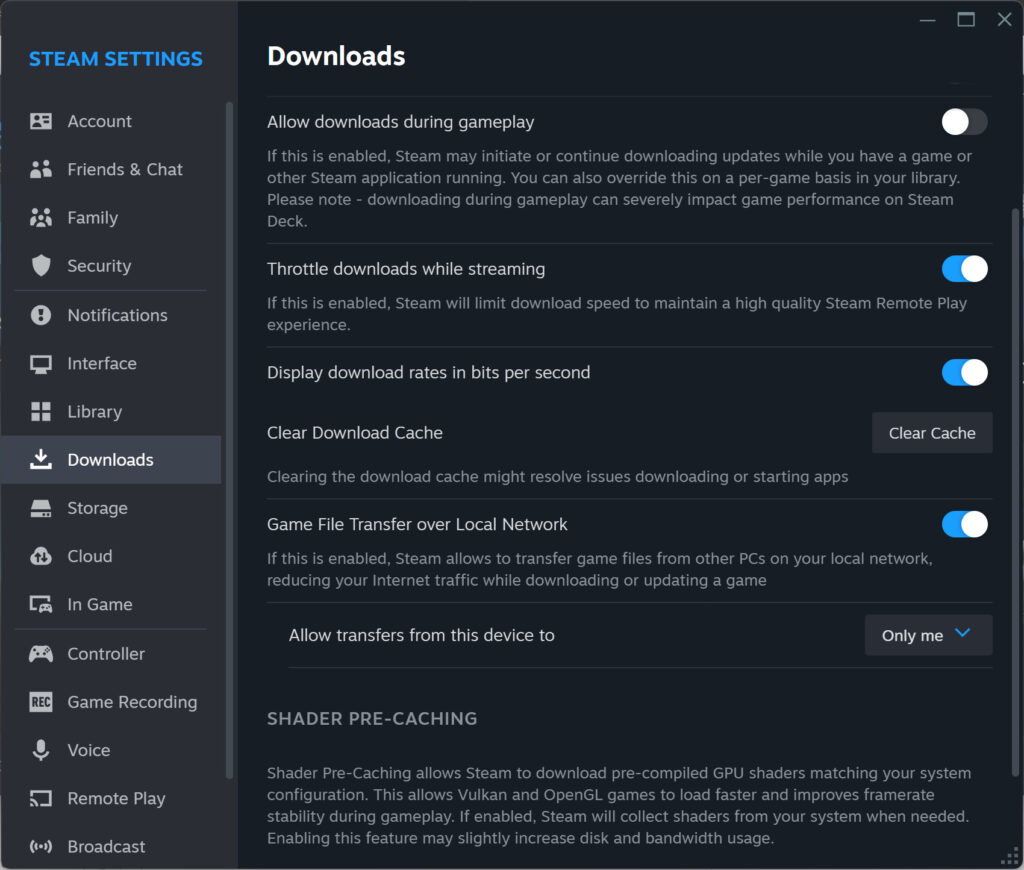Select the Game Recording REC icon
The width and height of the screenshot is (1024, 870).
click(41, 702)
